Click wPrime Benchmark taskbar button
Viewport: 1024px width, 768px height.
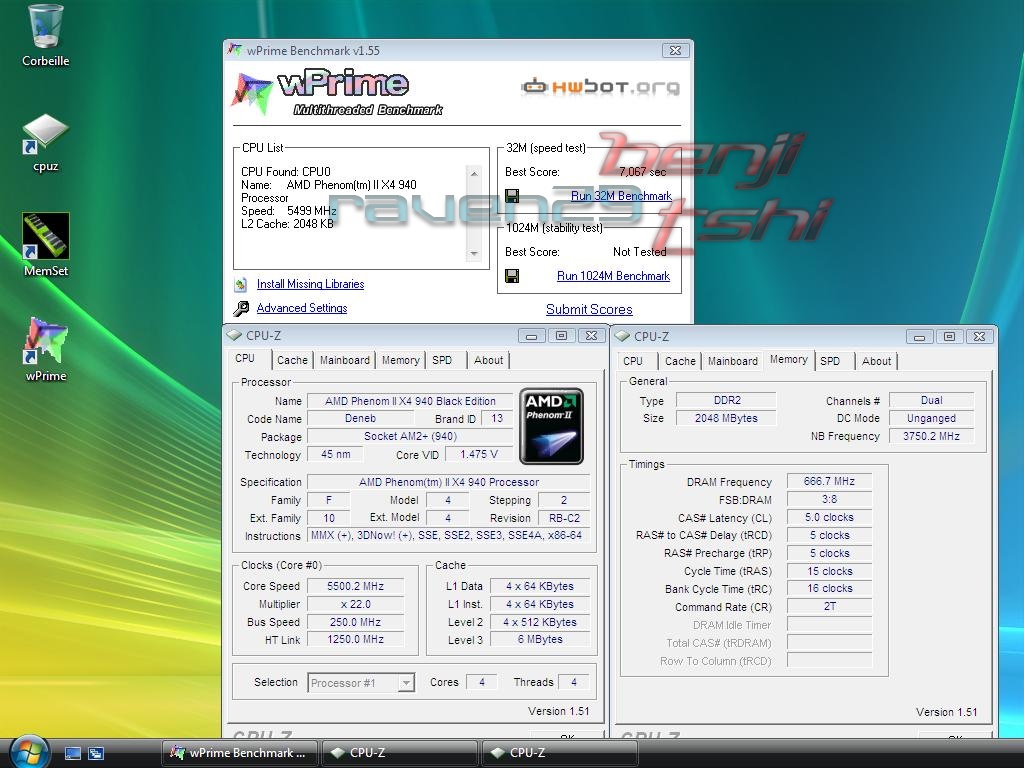(240, 753)
